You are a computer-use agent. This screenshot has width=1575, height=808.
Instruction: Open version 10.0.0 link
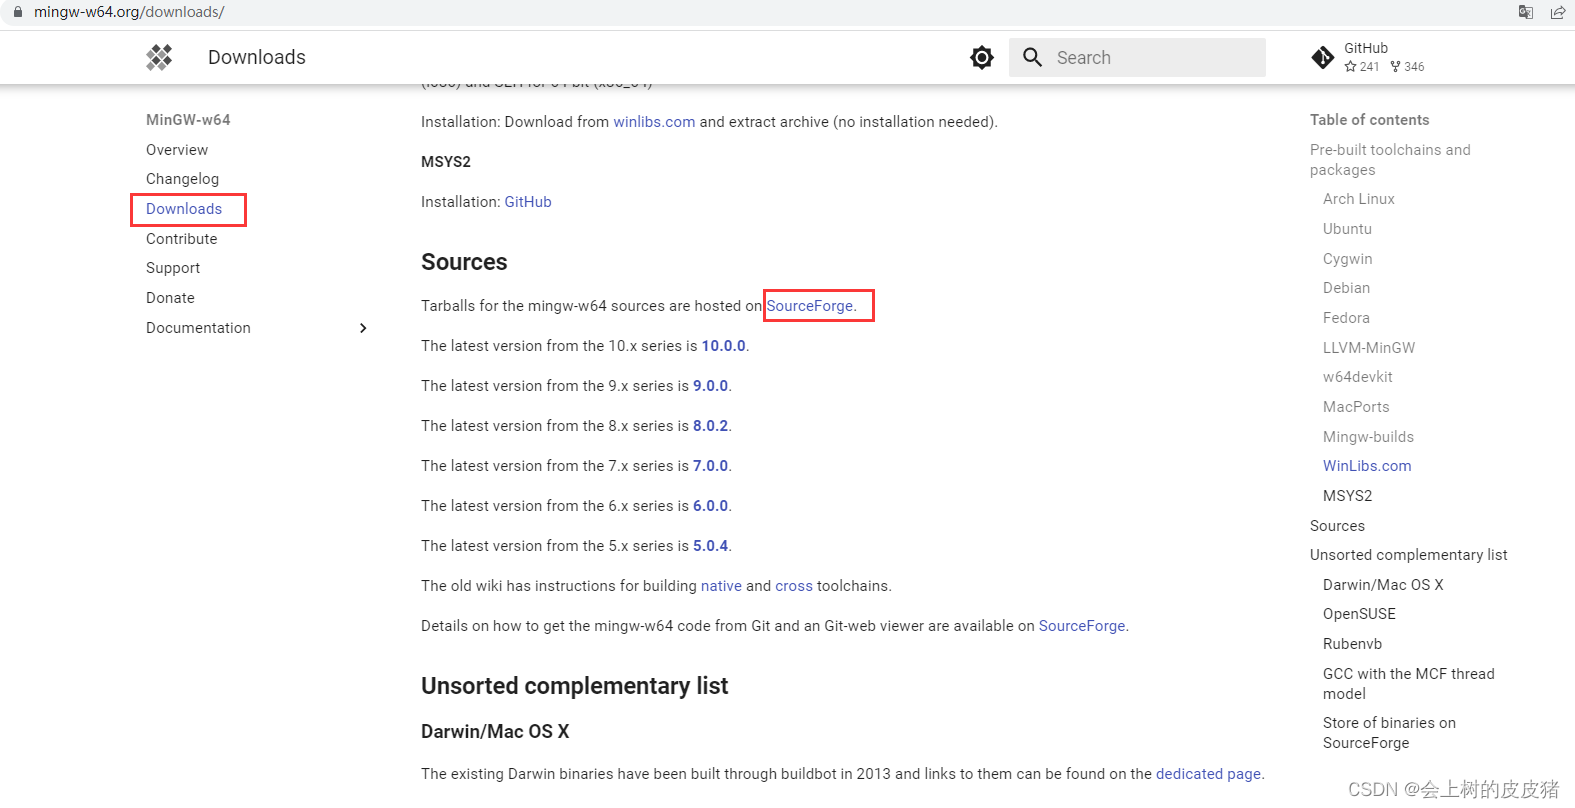(723, 346)
